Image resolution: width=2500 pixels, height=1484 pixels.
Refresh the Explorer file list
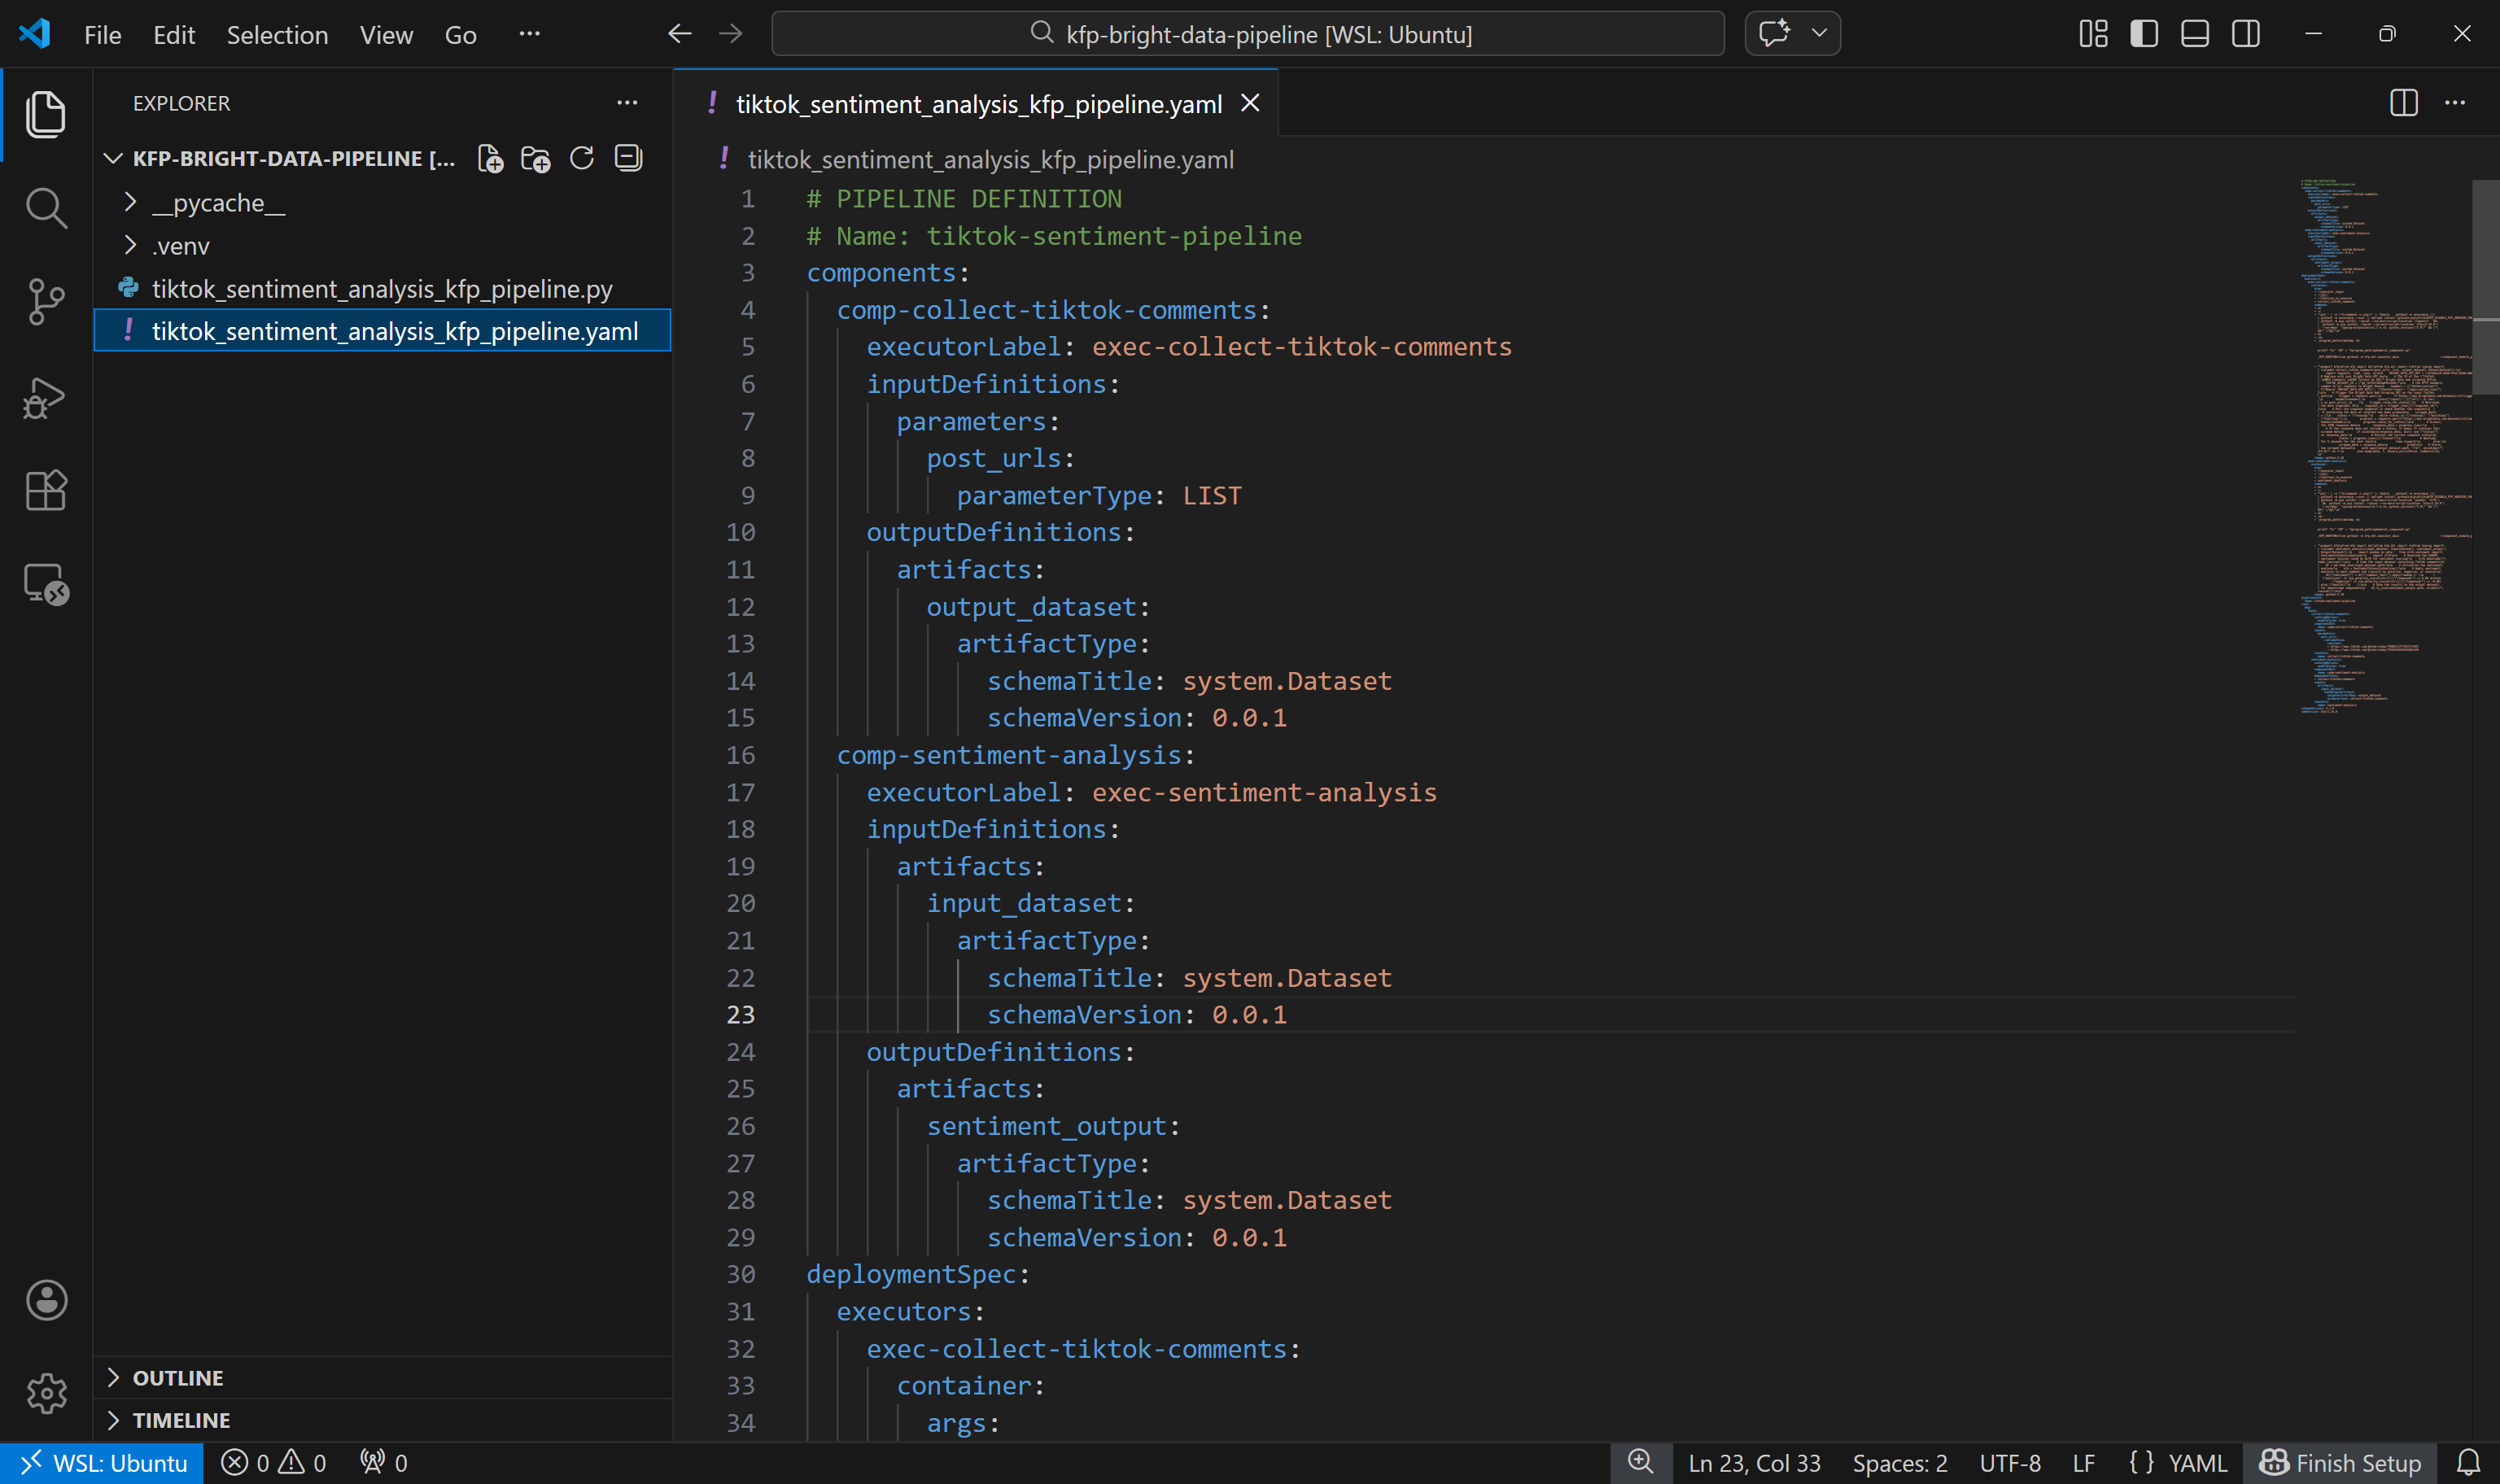[582, 157]
